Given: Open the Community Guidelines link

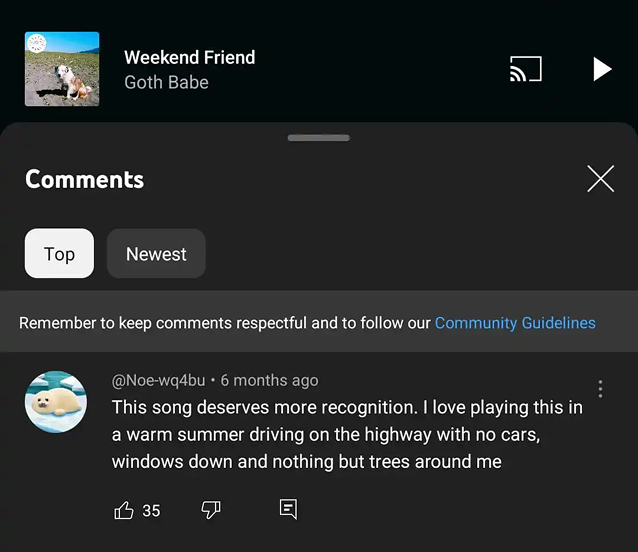Looking at the screenshot, I should pyautogui.click(x=514, y=323).
